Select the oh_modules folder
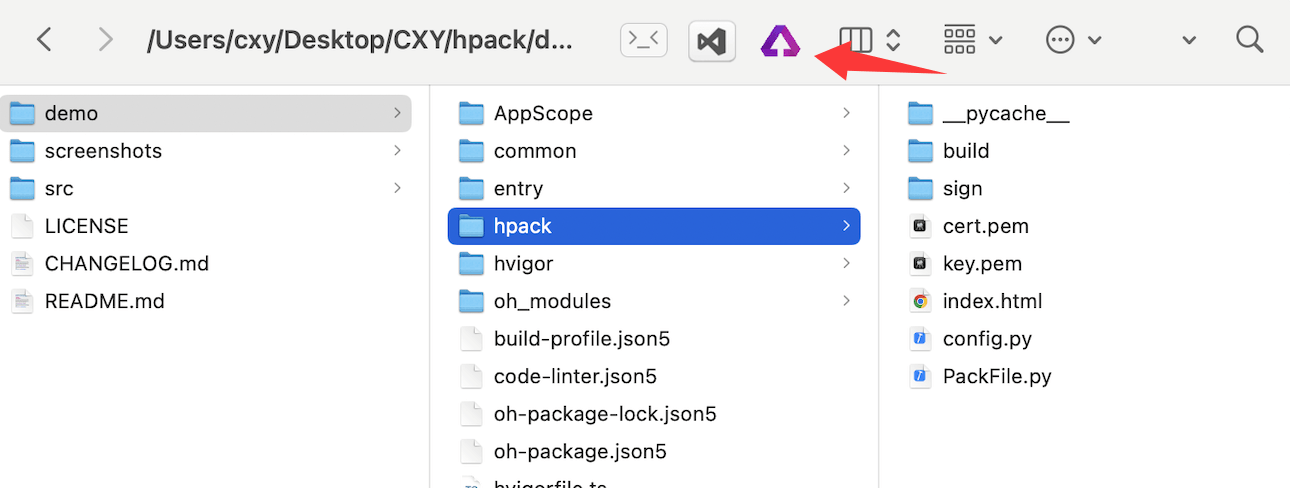Image resolution: width=1290 pixels, height=488 pixels. click(x=654, y=301)
